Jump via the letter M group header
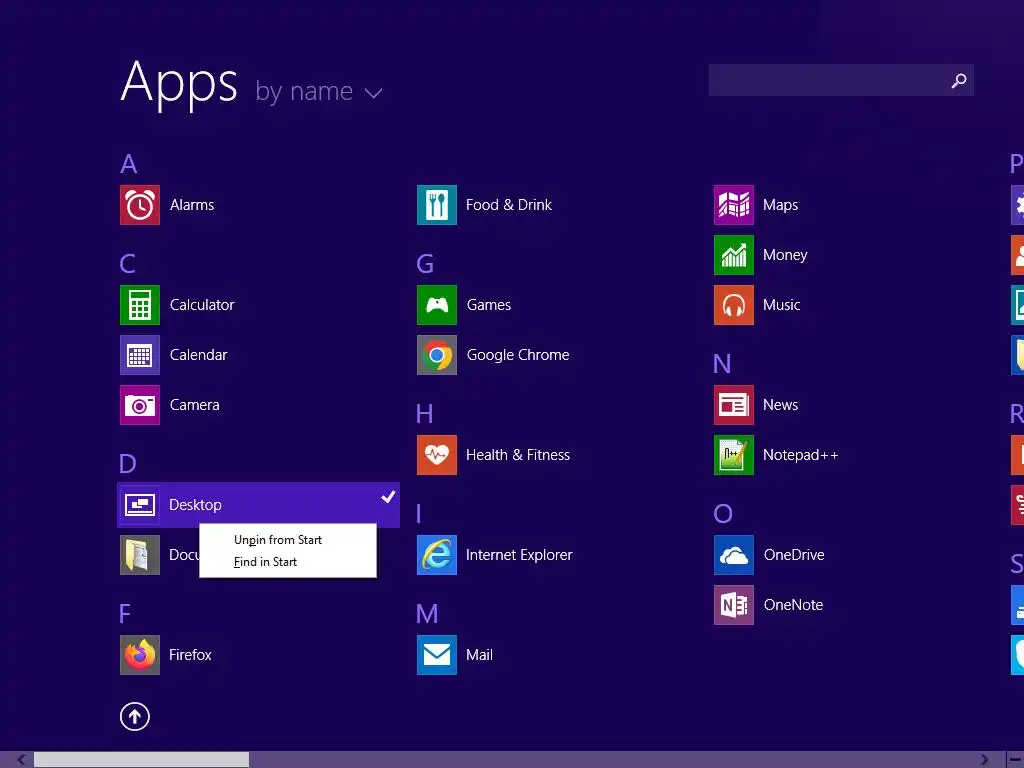Viewport: 1024px width, 768px height. [x=427, y=614]
